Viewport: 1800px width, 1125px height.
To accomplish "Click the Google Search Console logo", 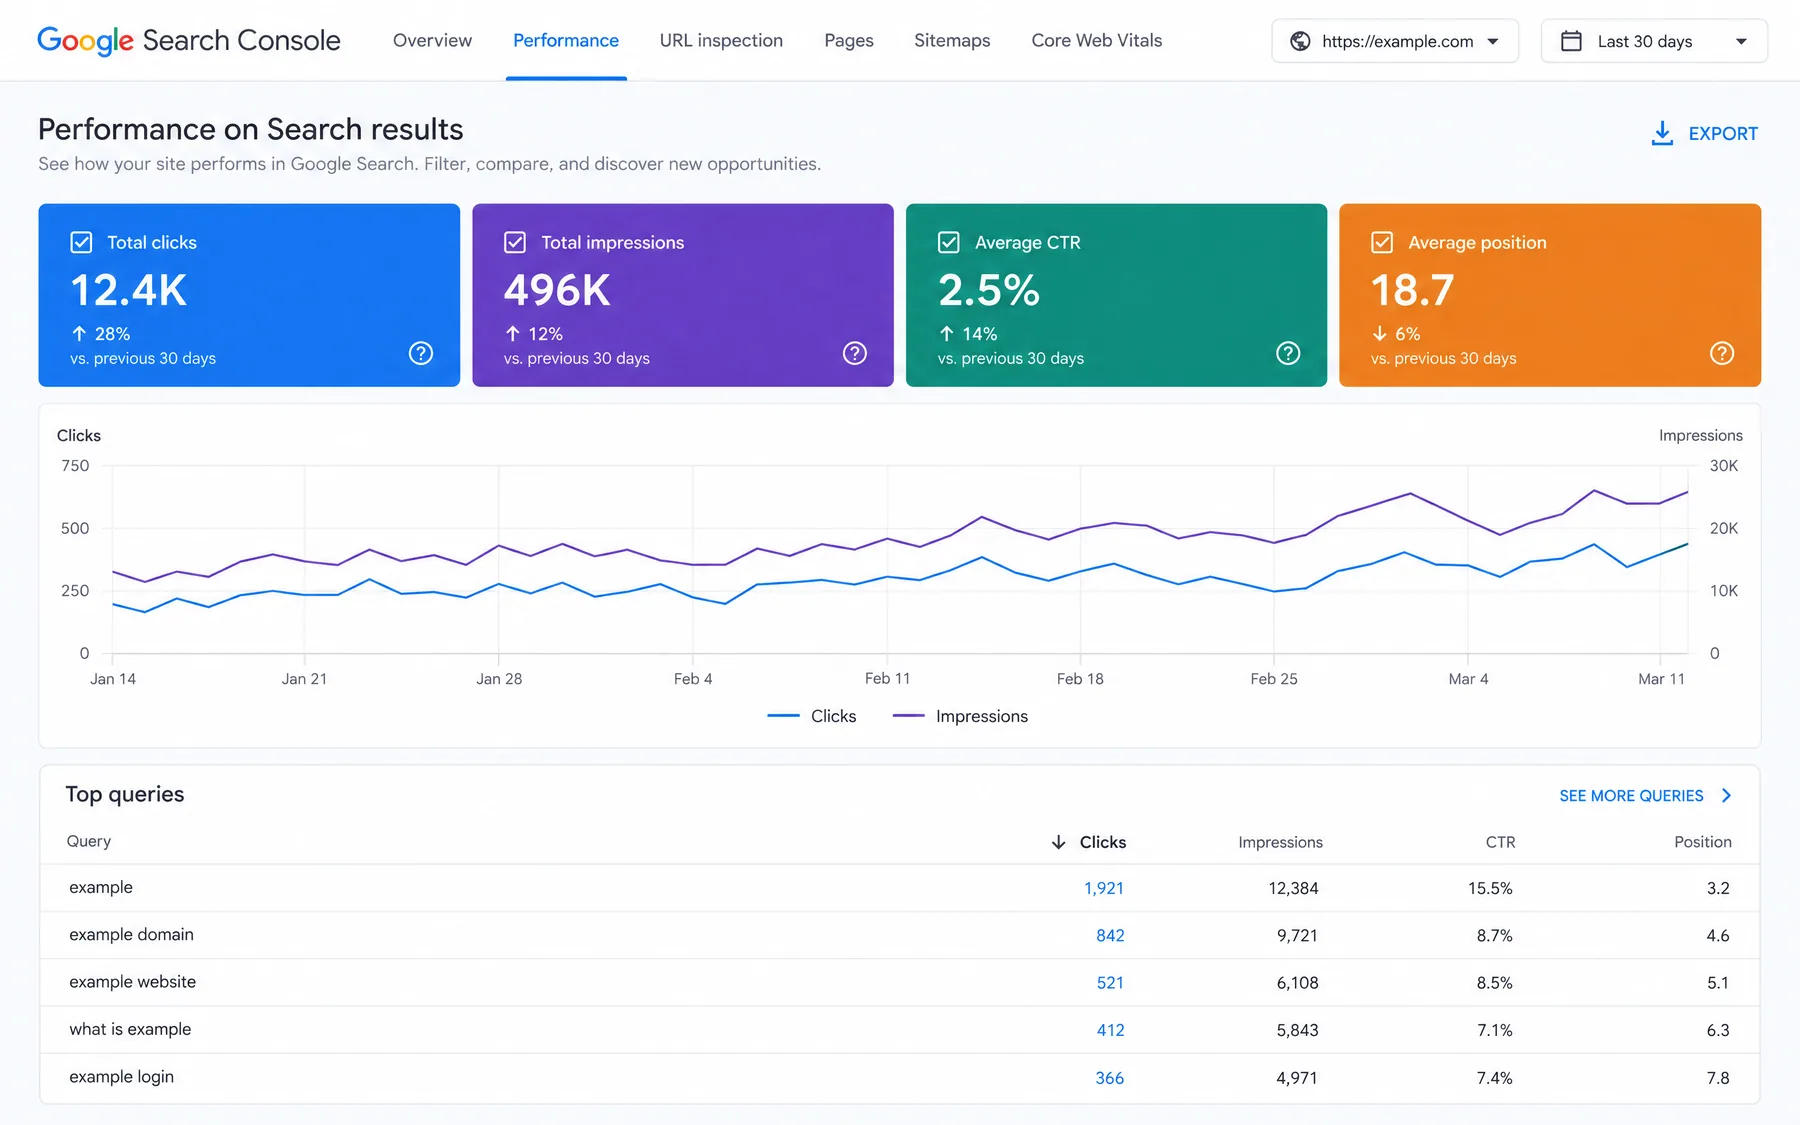I will point(188,40).
